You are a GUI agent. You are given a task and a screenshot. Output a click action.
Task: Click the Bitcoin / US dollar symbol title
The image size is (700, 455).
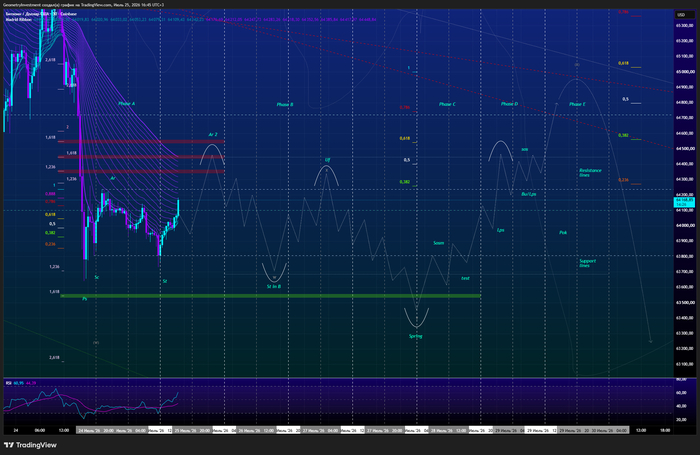click(x=41, y=14)
